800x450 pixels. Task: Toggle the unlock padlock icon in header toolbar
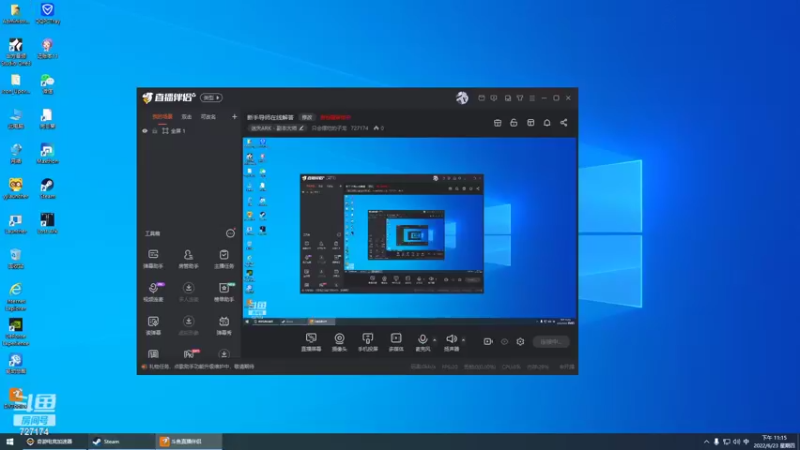click(x=514, y=123)
